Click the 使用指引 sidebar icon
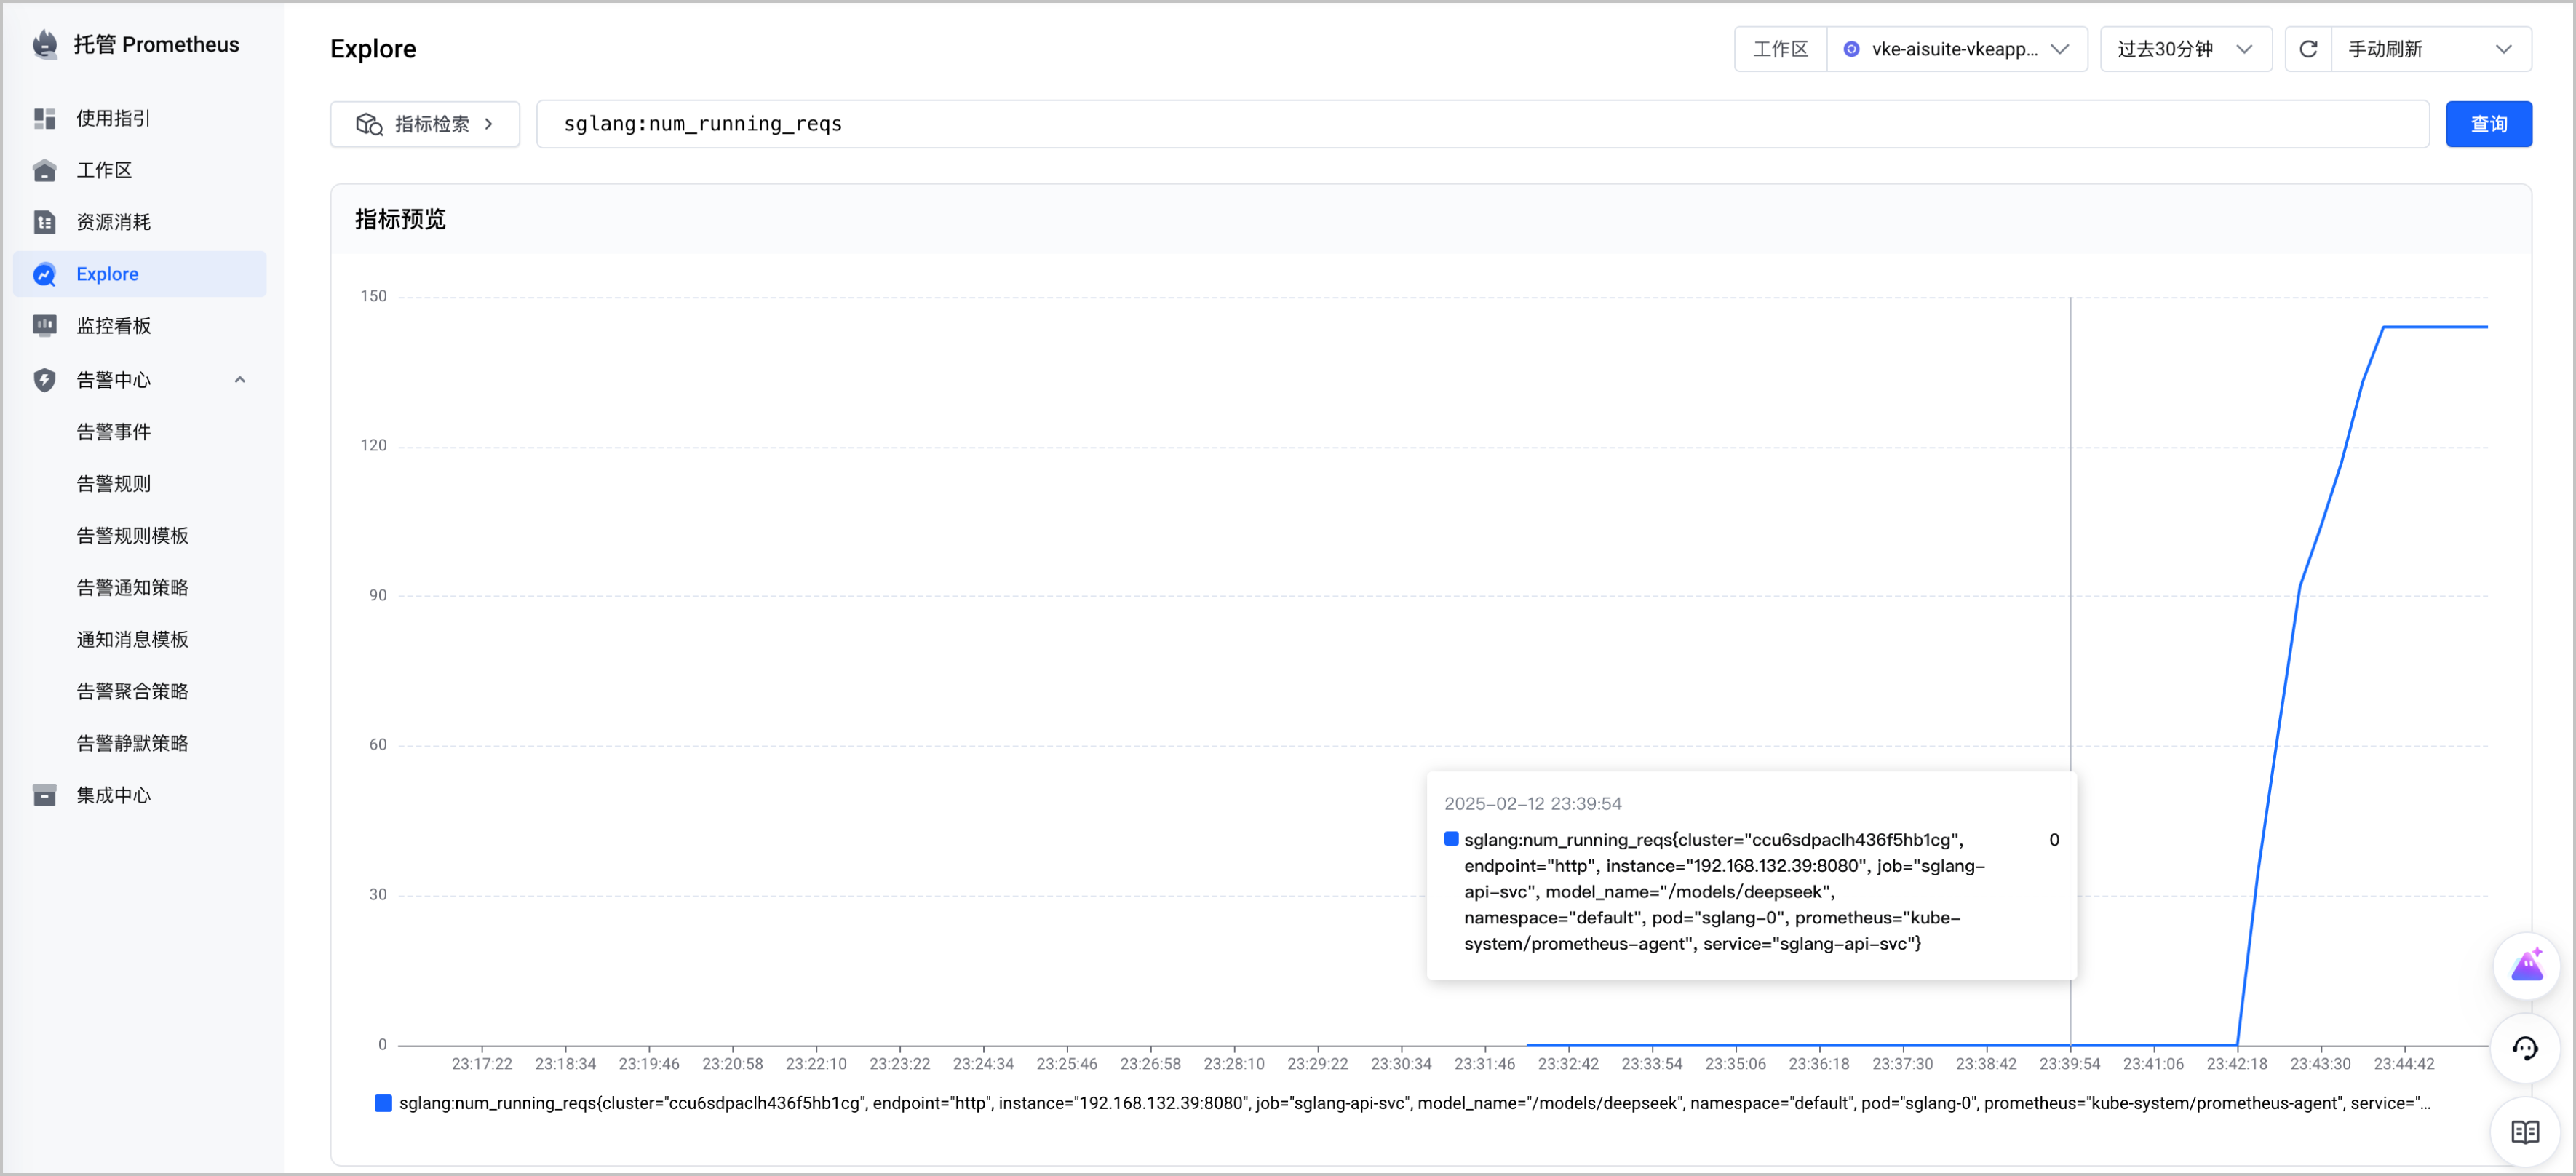This screenshot has height=1176, width=2576. (x=45, y=118)
